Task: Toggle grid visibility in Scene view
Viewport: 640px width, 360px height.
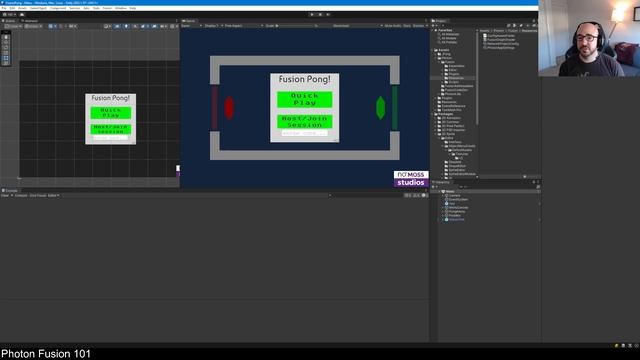Action: click(51, 26)
